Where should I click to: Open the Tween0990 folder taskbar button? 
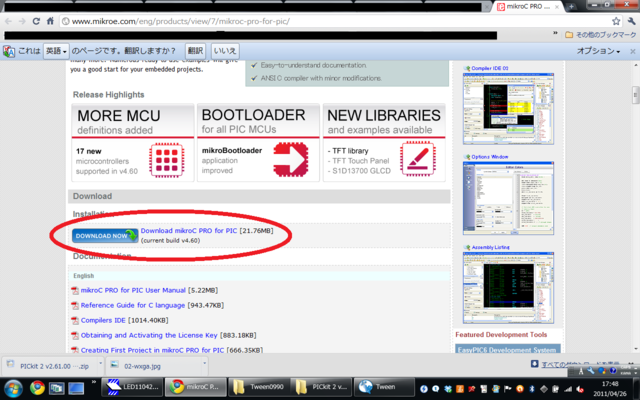point(259,387)
